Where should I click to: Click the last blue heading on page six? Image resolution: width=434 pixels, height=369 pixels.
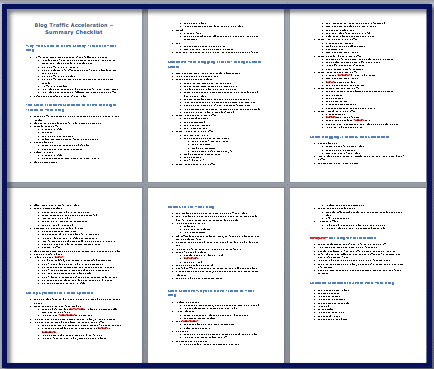[x=352, y=283]
